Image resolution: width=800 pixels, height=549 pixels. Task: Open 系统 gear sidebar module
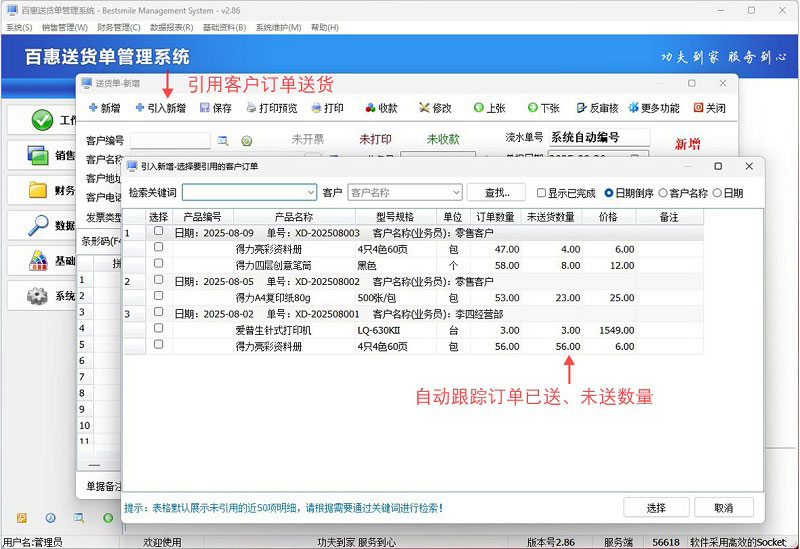(x=42, y=295)
